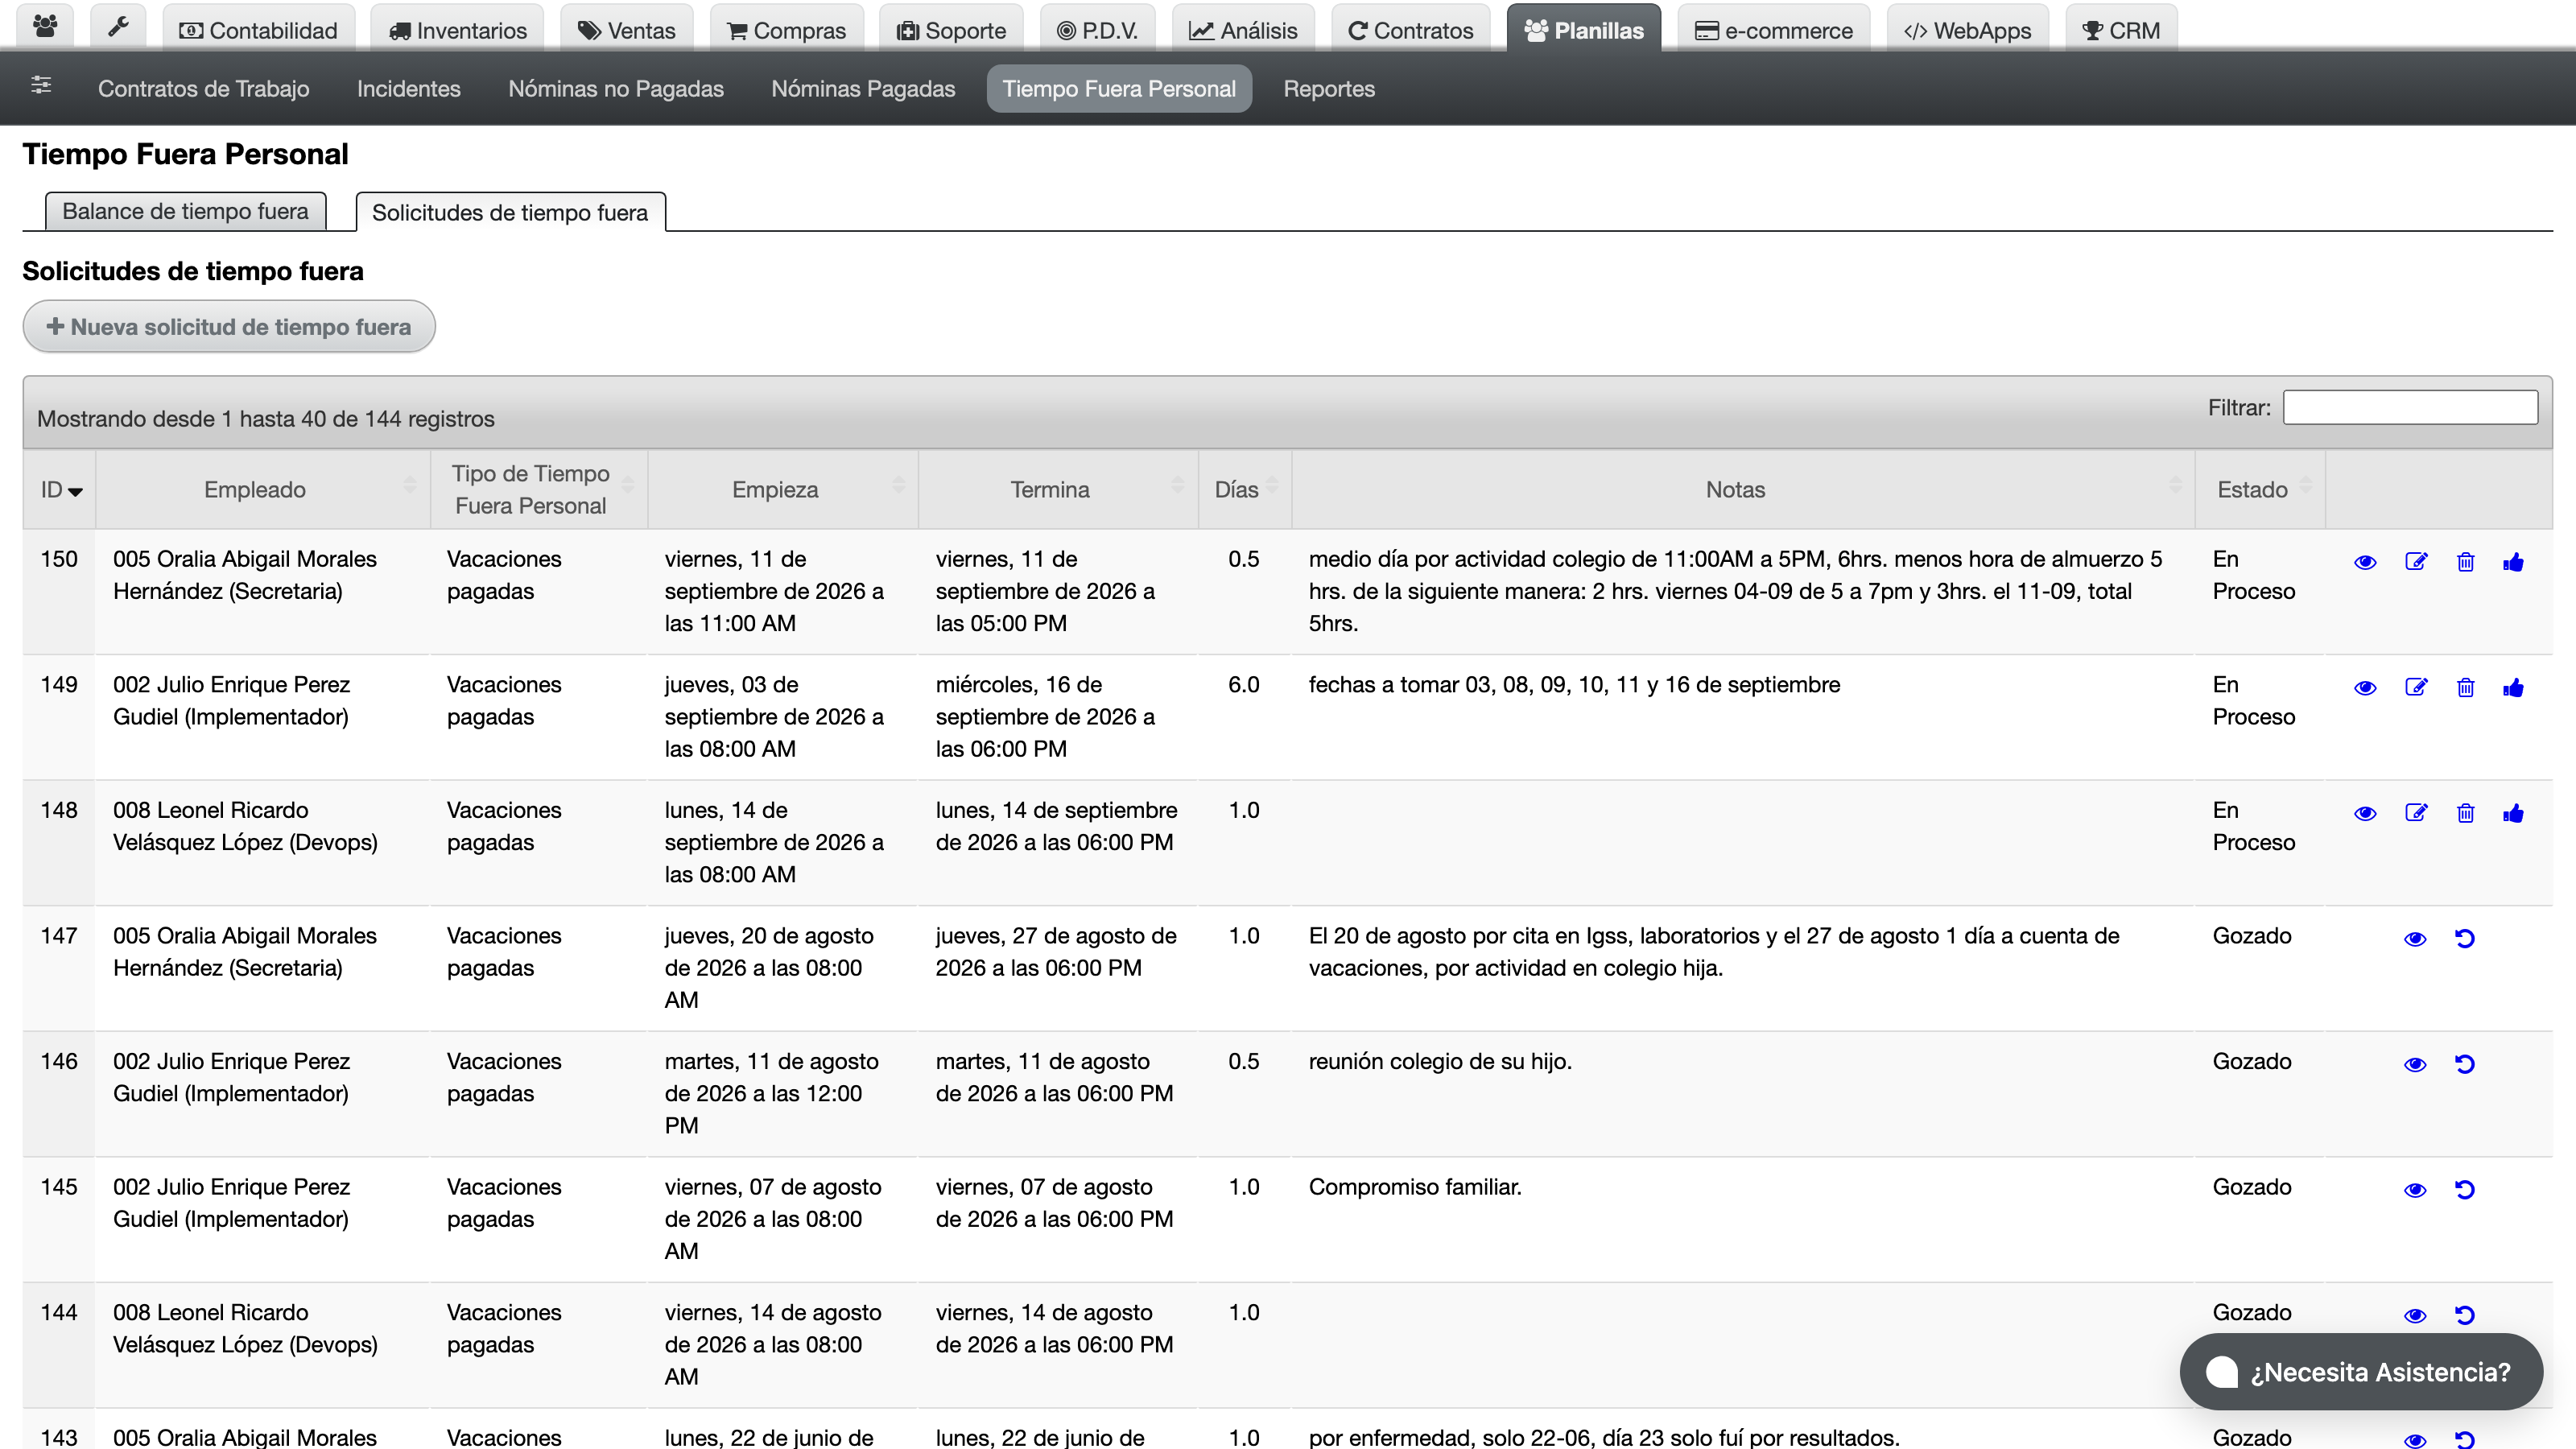Edit request 148 with pencil icon
Image resolution: width=2576 pixels, height=1449 pixels.
2416,813
